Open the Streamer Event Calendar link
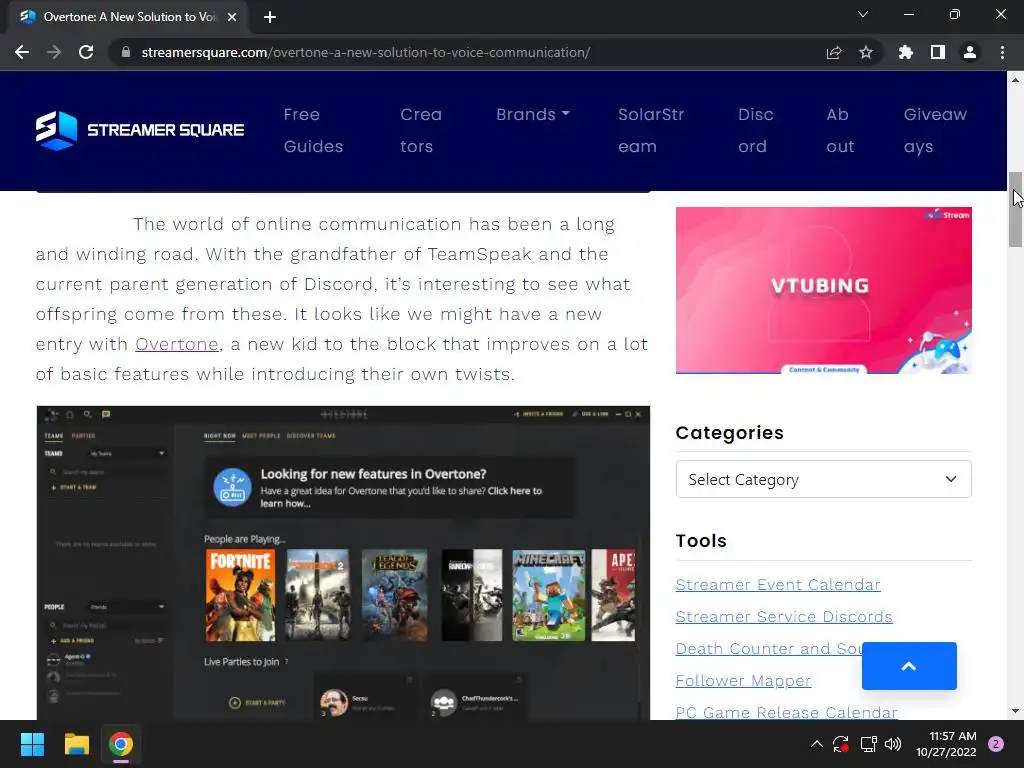The height and width of the screenshot is (768, 1024). (778, 584)
